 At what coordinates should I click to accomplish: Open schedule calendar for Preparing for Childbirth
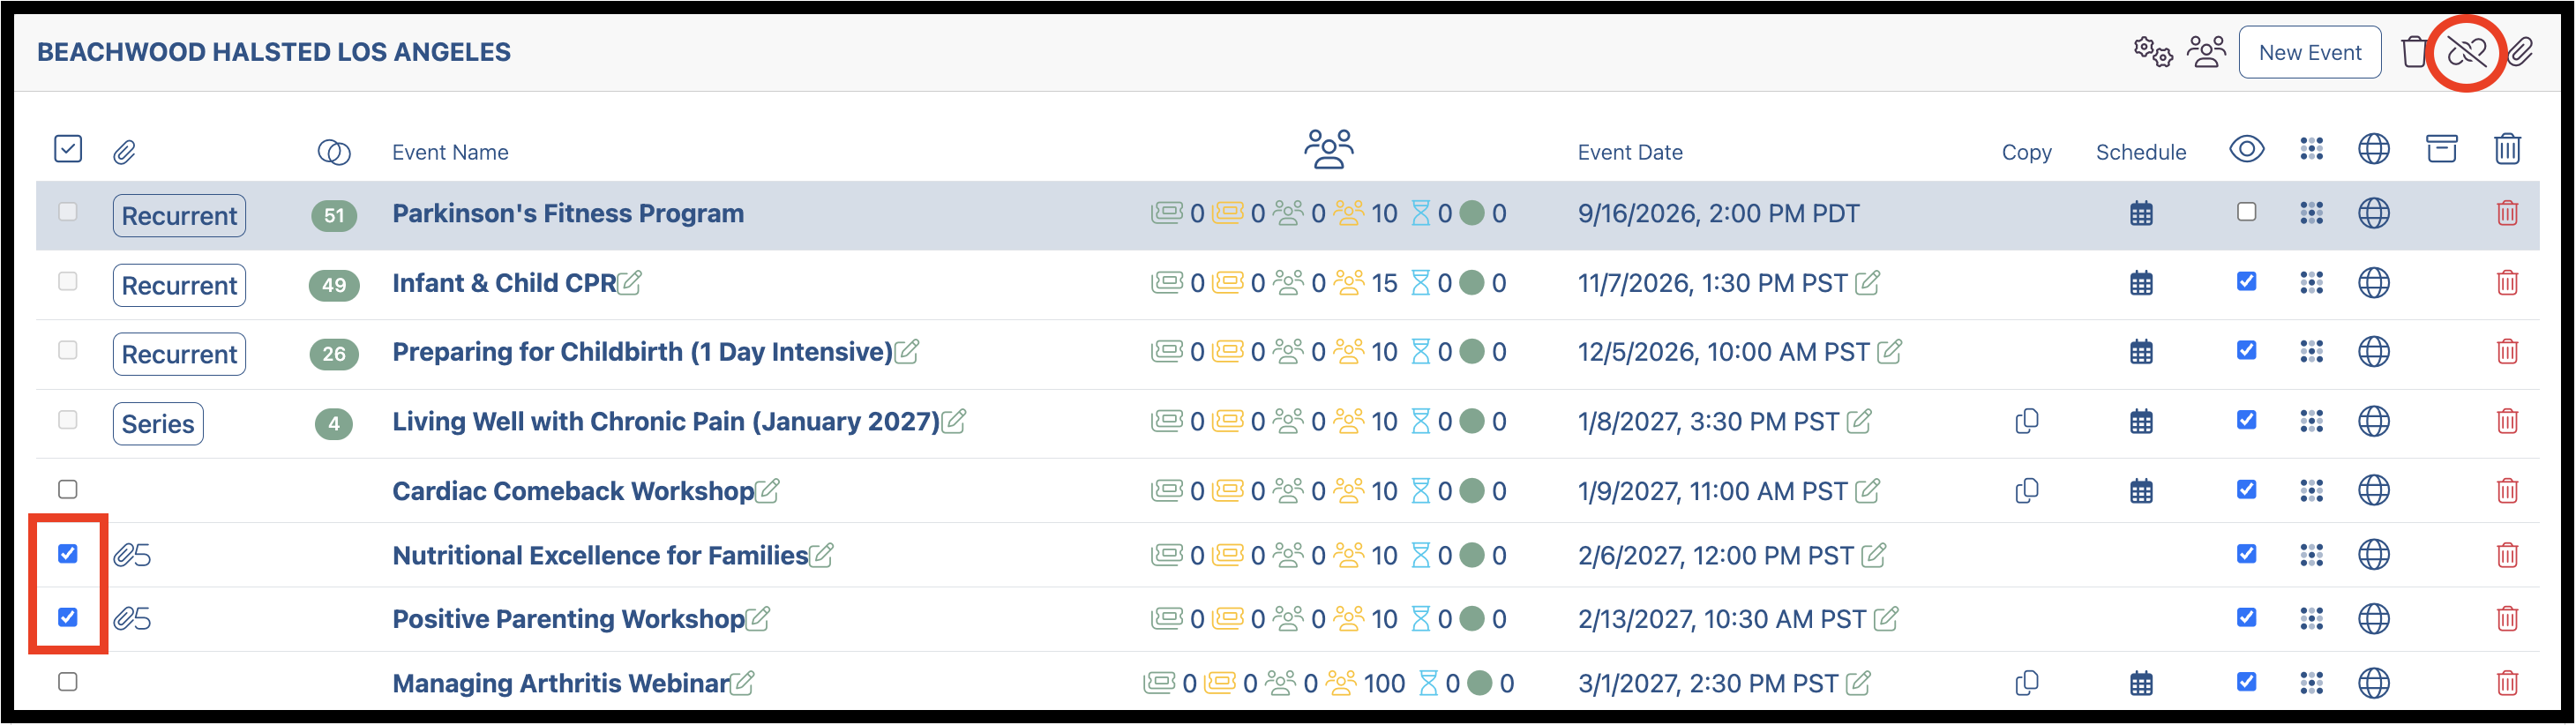[2141, 352]
